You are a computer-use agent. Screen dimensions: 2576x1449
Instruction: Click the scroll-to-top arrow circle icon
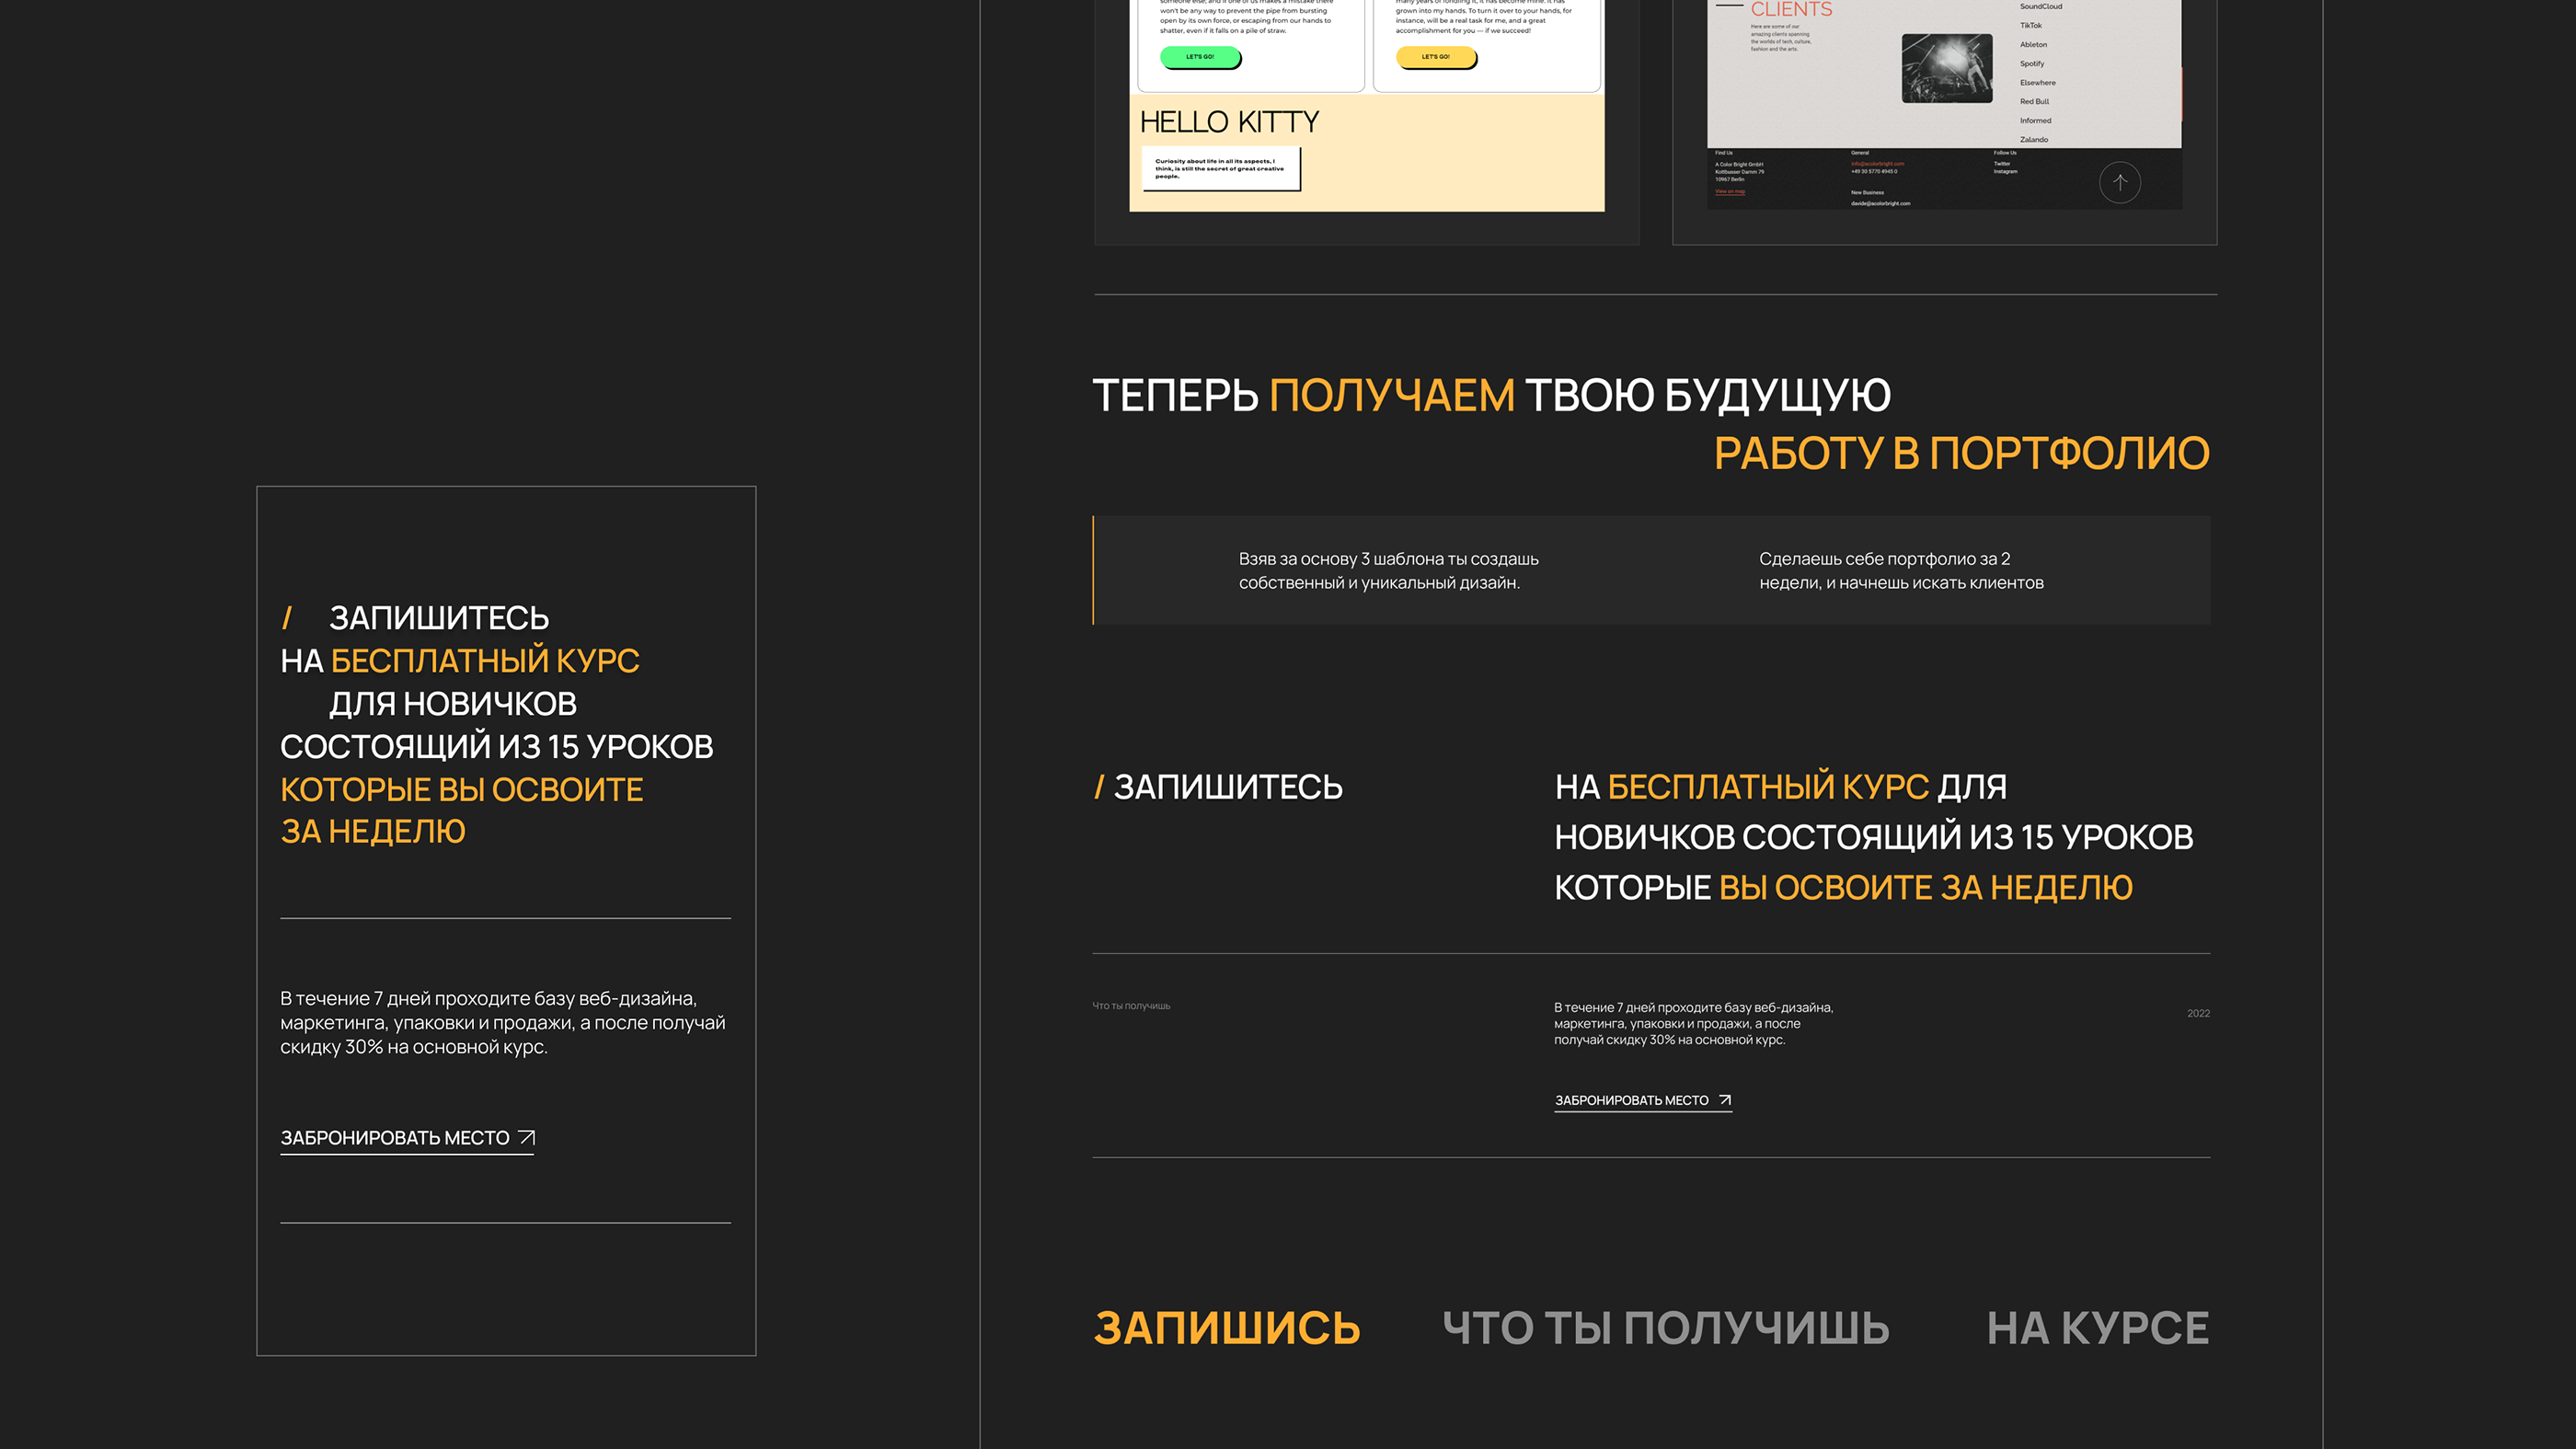pyautogui.click(x=2119, y=183)
